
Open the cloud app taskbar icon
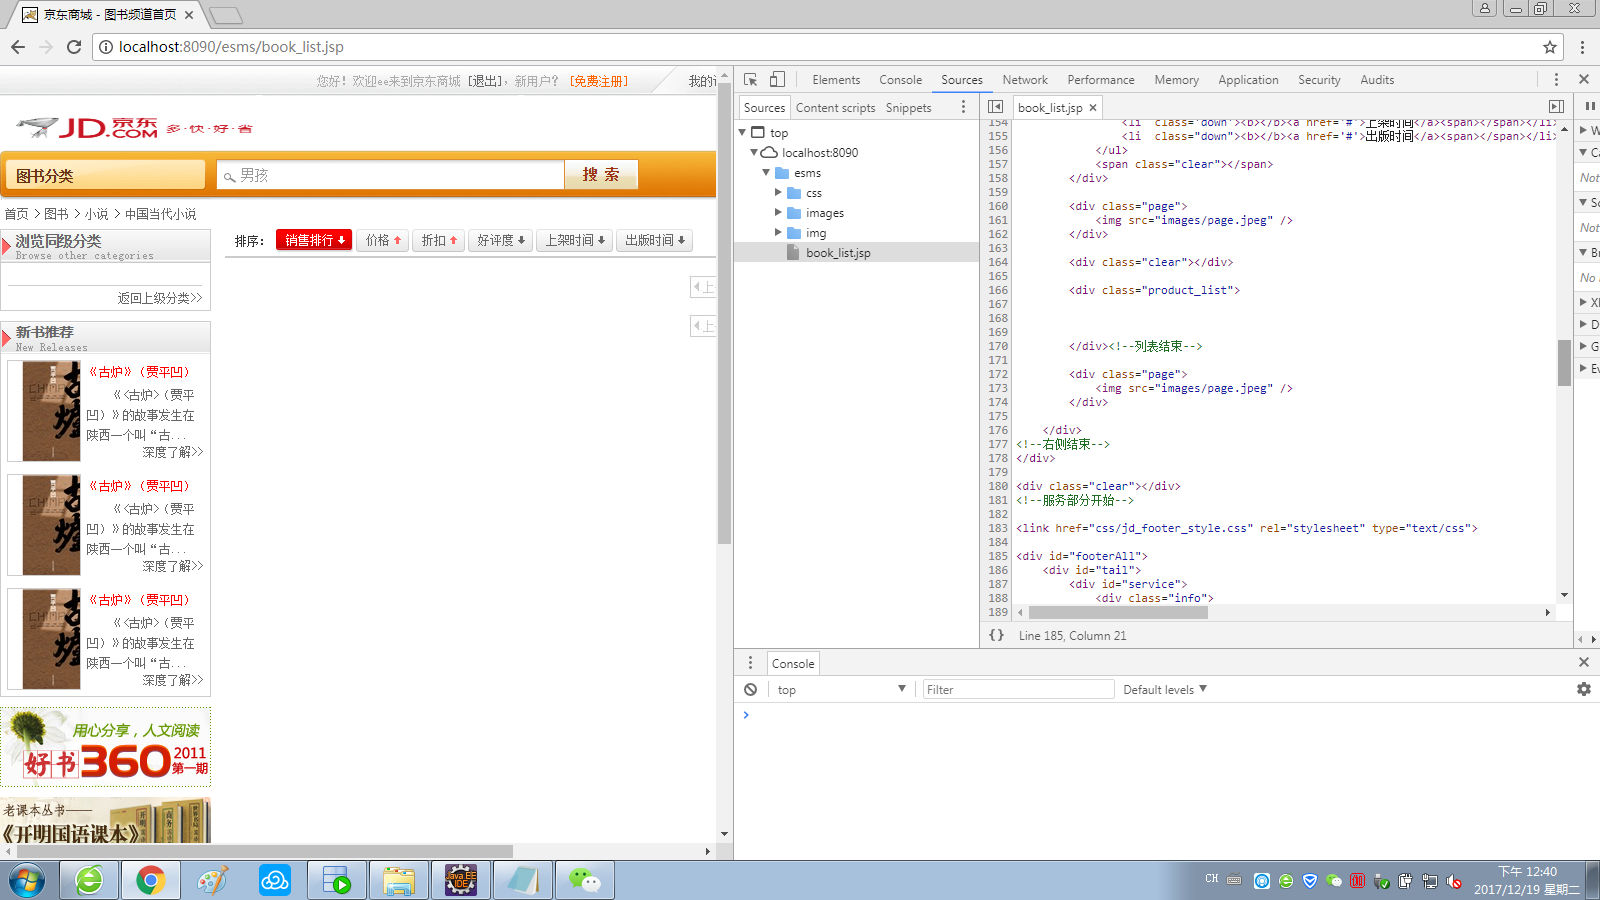coord(275,881)
